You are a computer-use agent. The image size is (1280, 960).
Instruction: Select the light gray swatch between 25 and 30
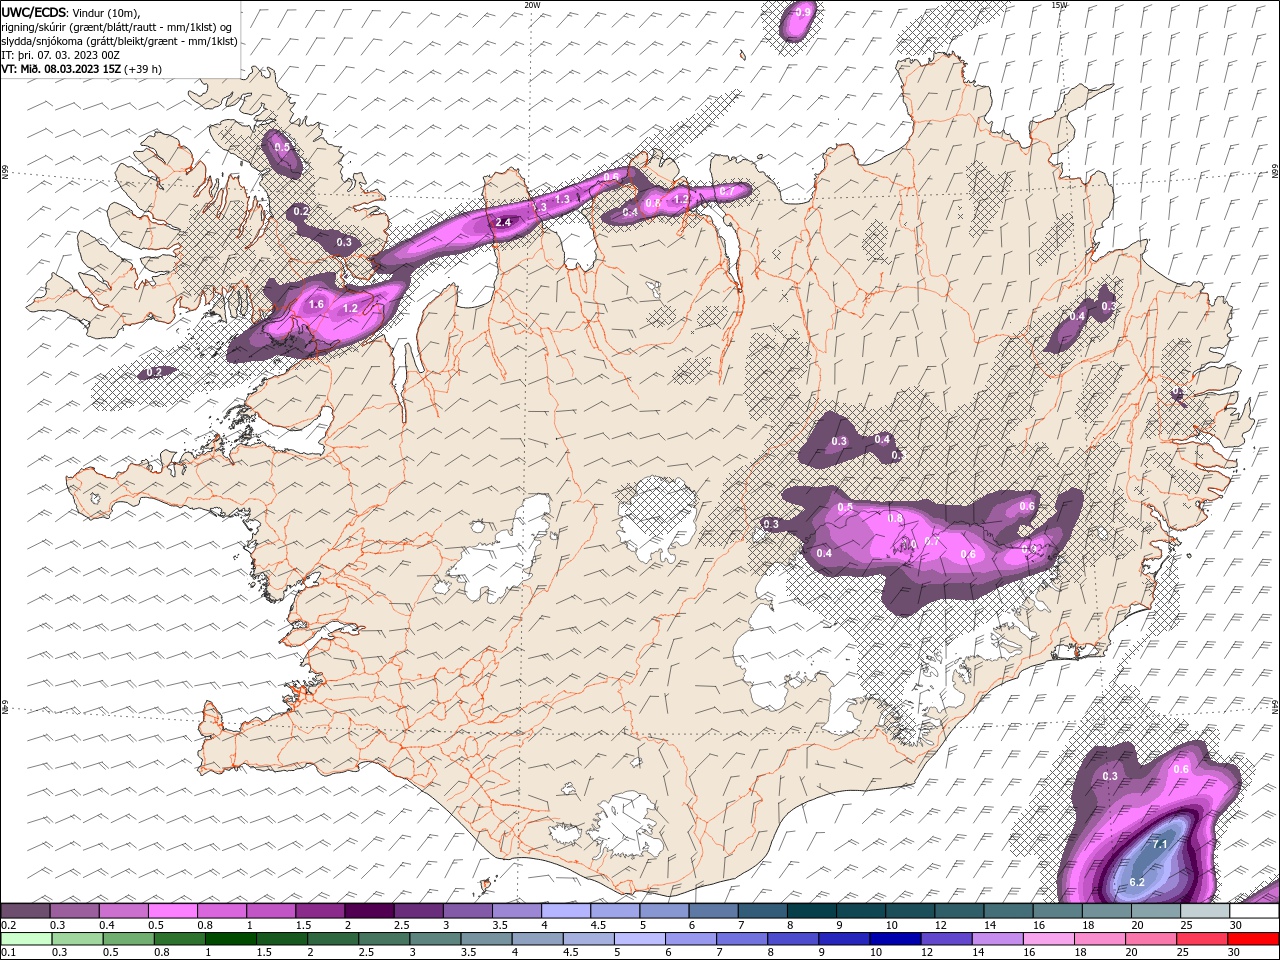pos(1204,911)
